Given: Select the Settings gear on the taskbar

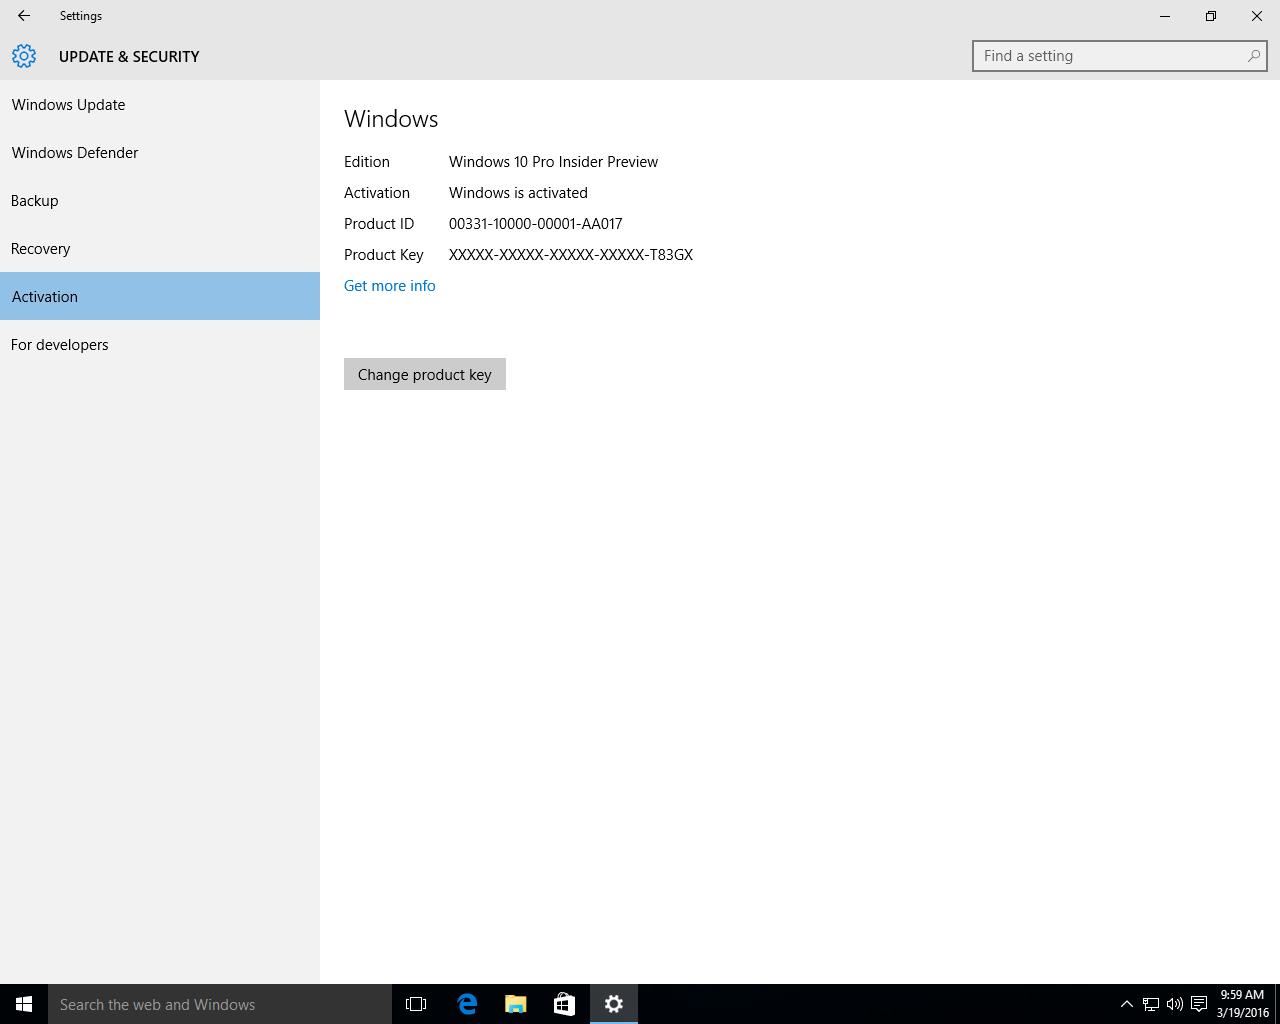Looking at the screenshot, I should [613, 1004].
